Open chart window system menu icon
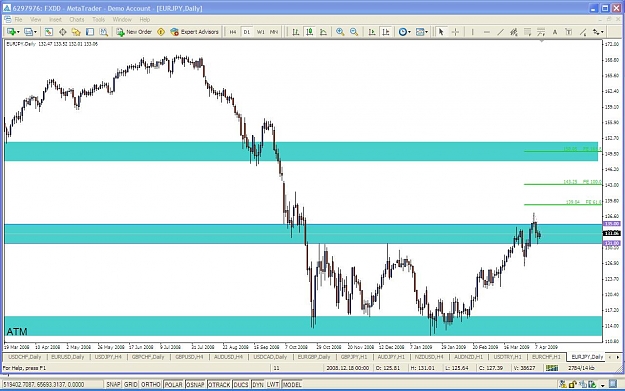 (x=7, y=19)
